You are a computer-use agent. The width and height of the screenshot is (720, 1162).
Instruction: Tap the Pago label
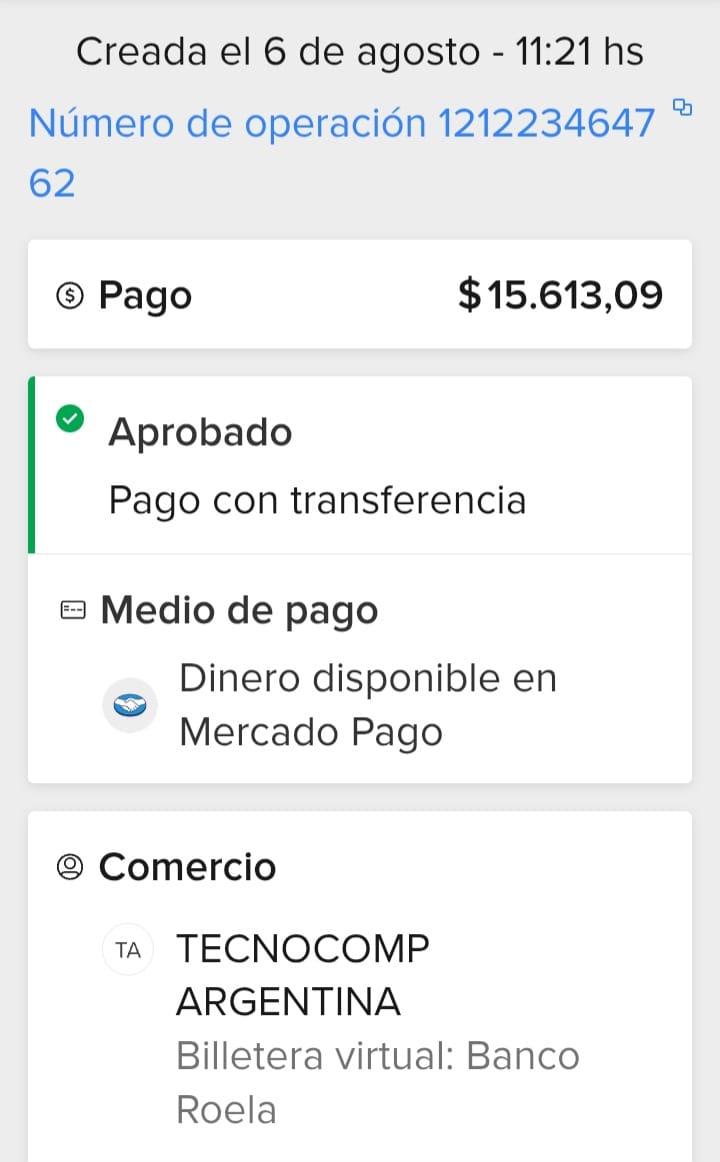tap(145, 296)
